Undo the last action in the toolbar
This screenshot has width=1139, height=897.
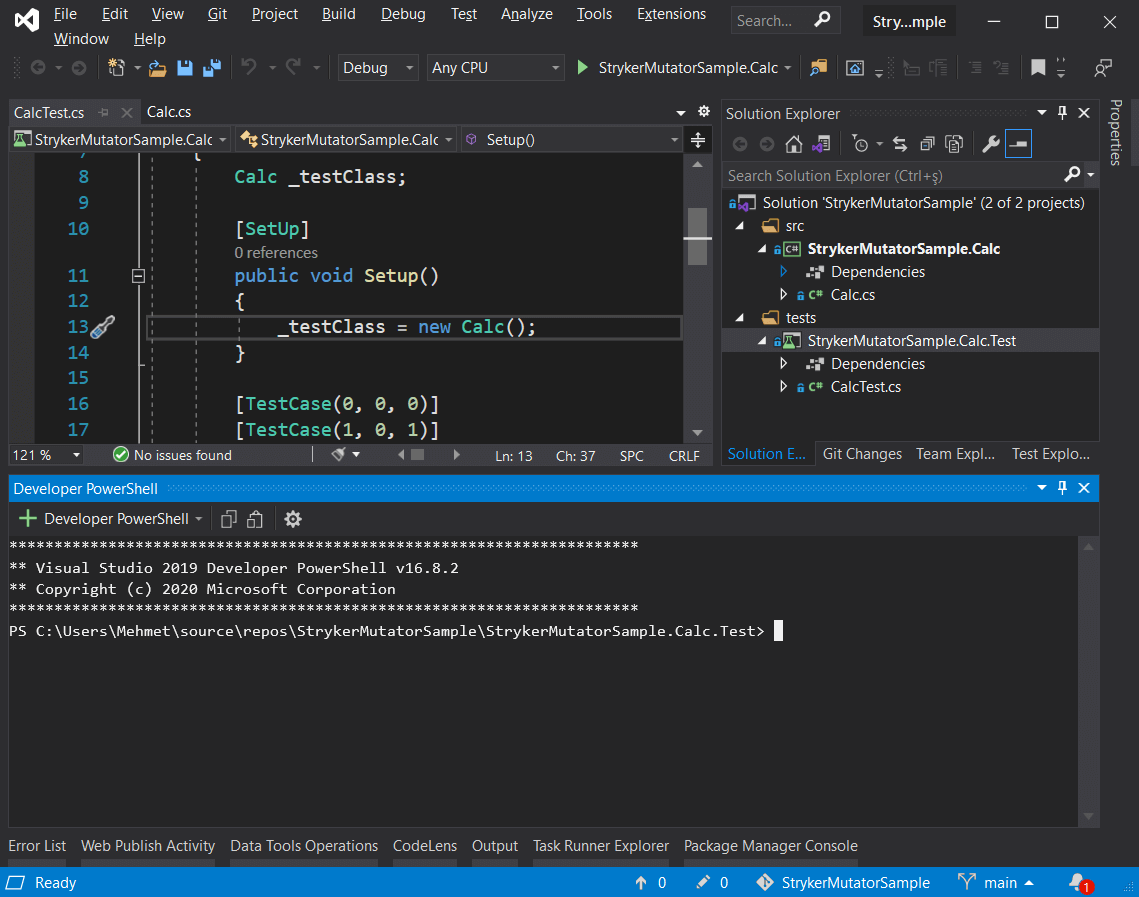pos(249,68)
